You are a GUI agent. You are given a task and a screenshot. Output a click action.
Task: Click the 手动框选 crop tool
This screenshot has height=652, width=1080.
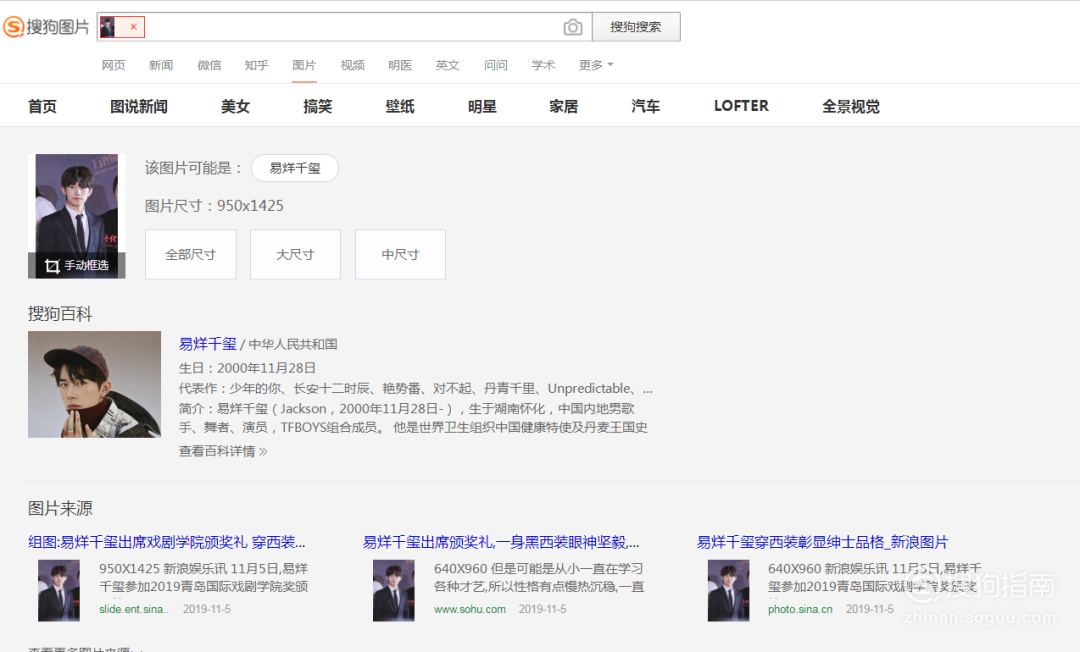coord(76,265)
